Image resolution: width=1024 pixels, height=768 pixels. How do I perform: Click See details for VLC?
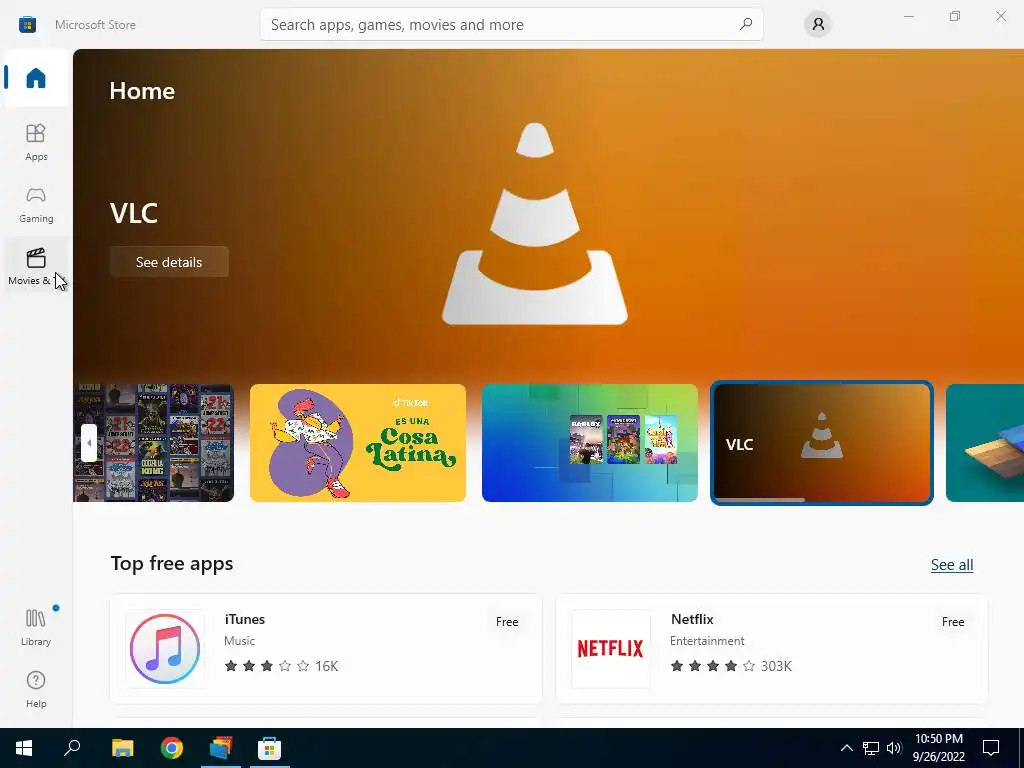tap(169, 262)
